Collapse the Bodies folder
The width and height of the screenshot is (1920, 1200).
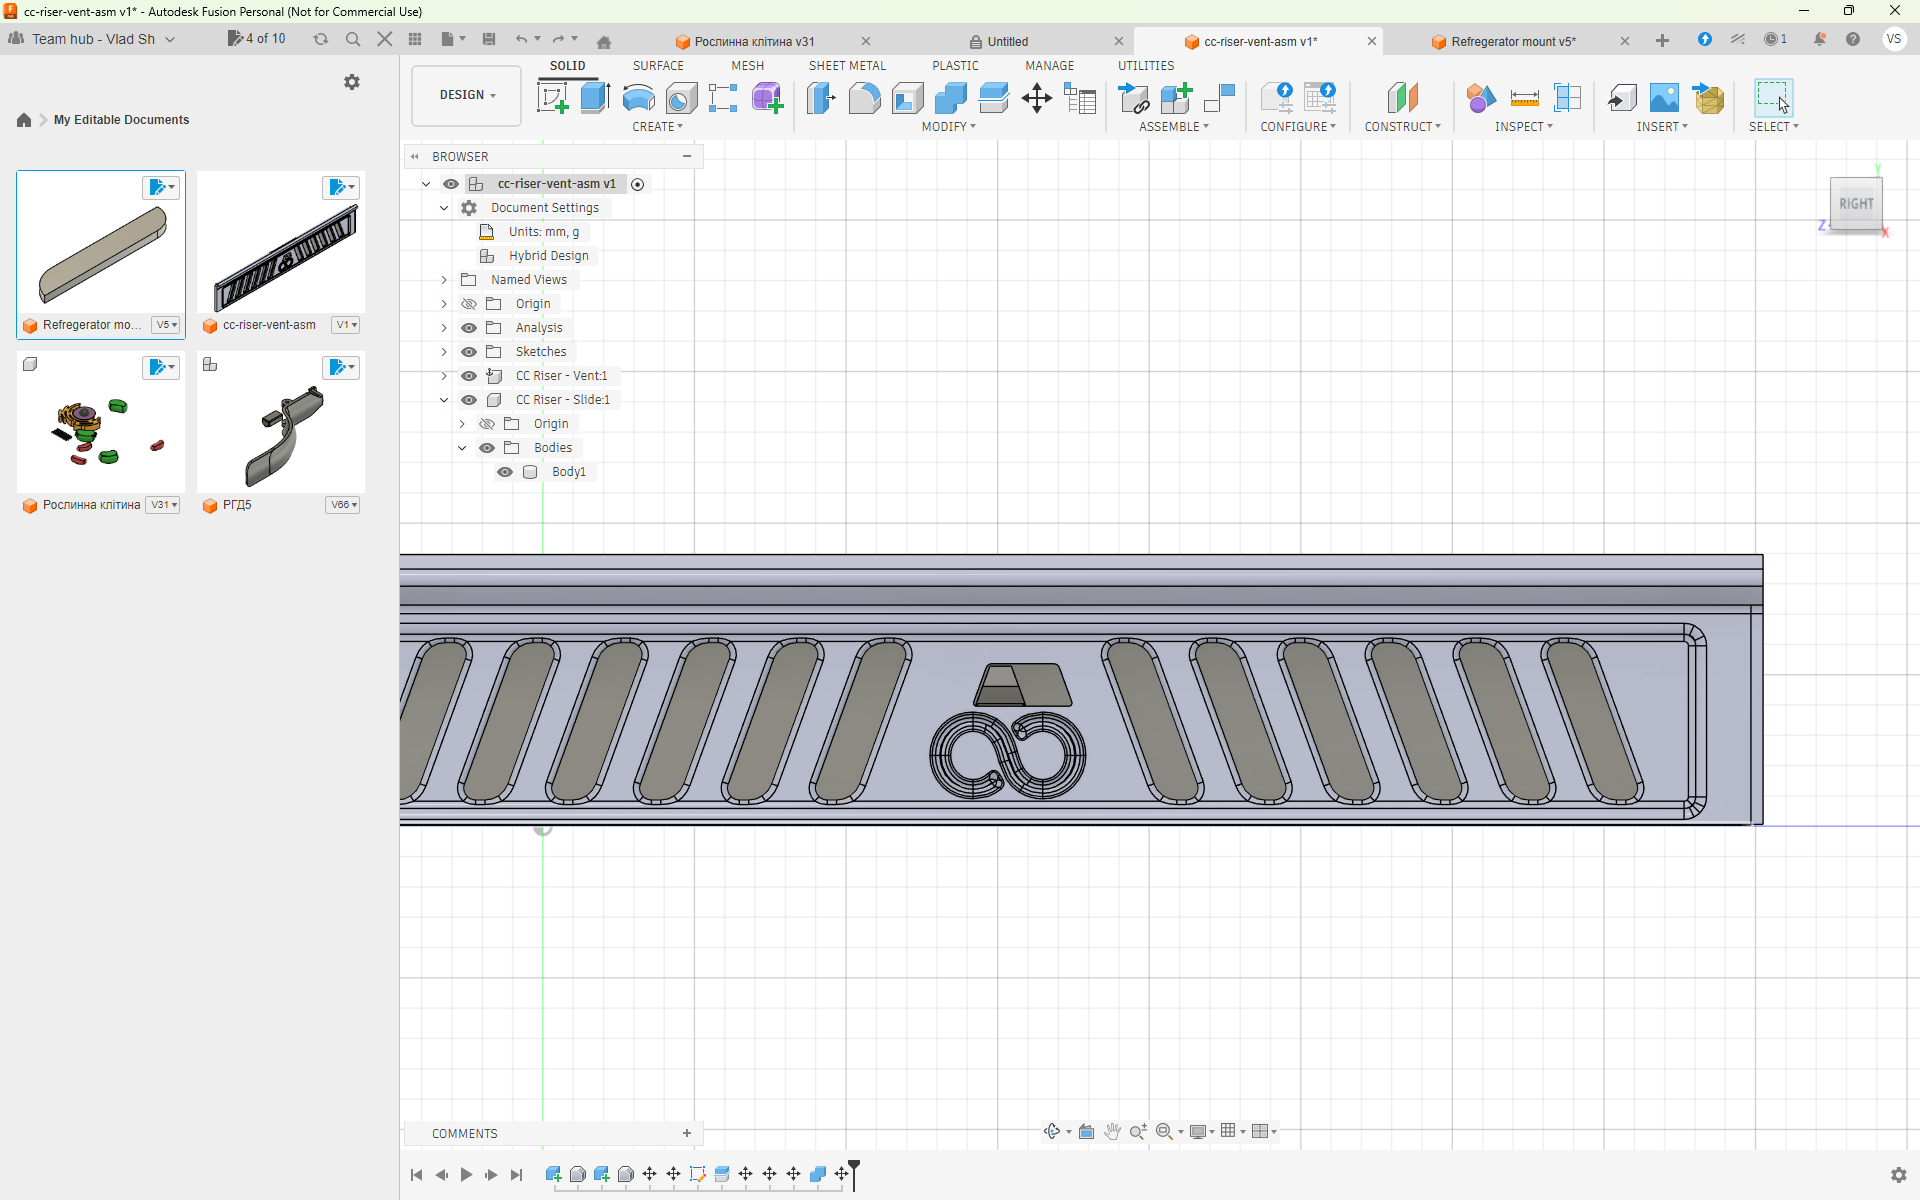point(462,448)
